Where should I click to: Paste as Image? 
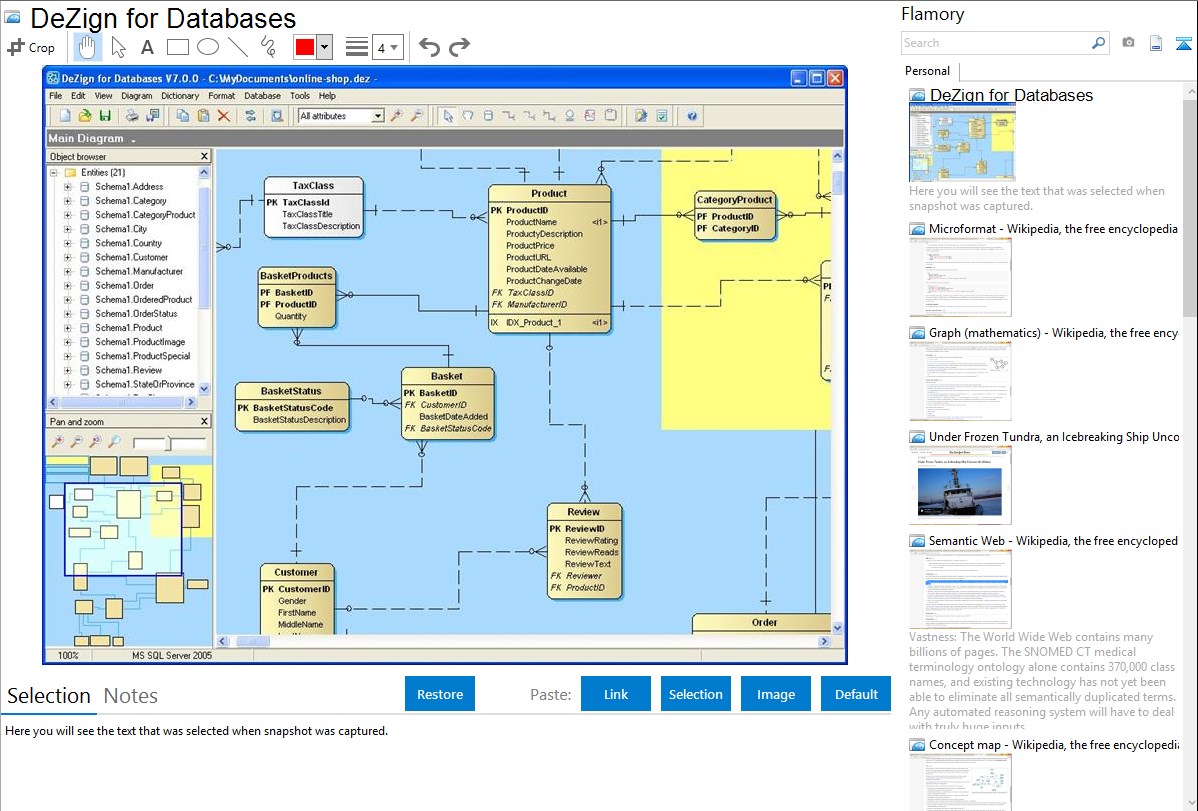coord(775,694)
